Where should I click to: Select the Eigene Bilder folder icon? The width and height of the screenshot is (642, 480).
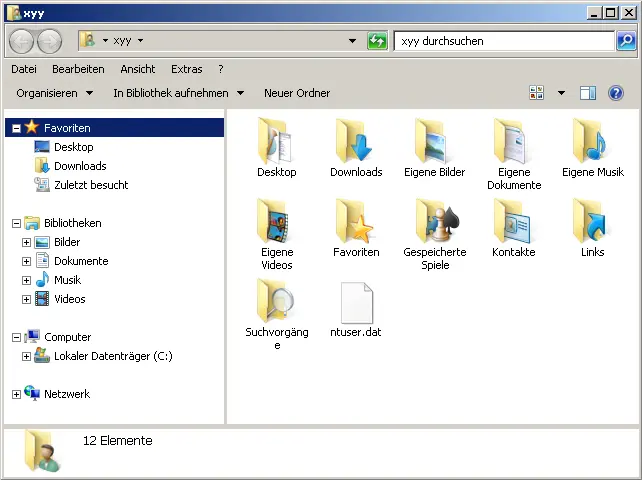[x=435, y=141]
